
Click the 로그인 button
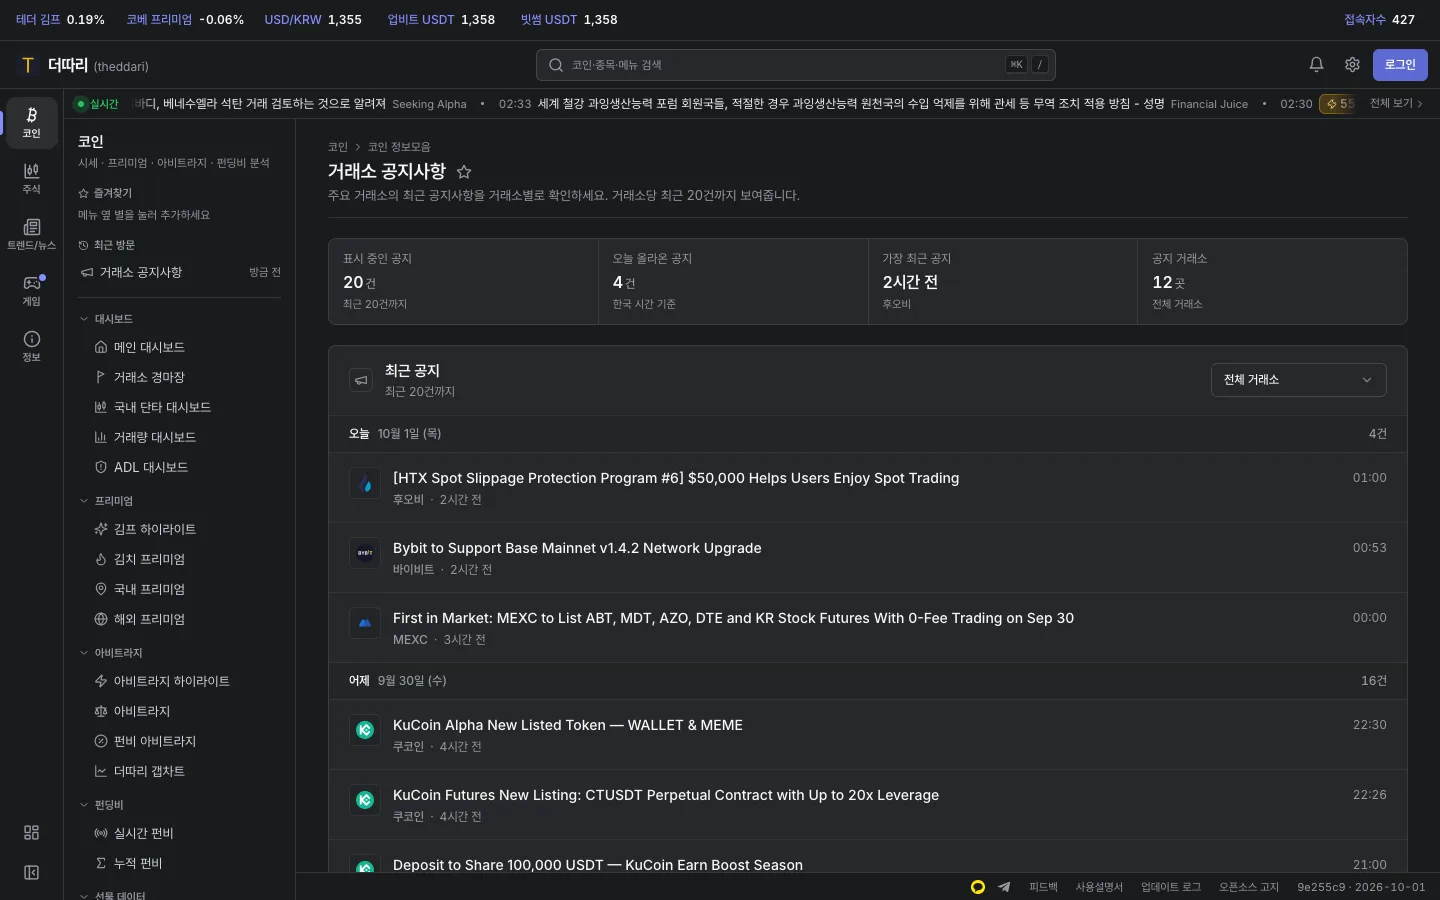1400,65
